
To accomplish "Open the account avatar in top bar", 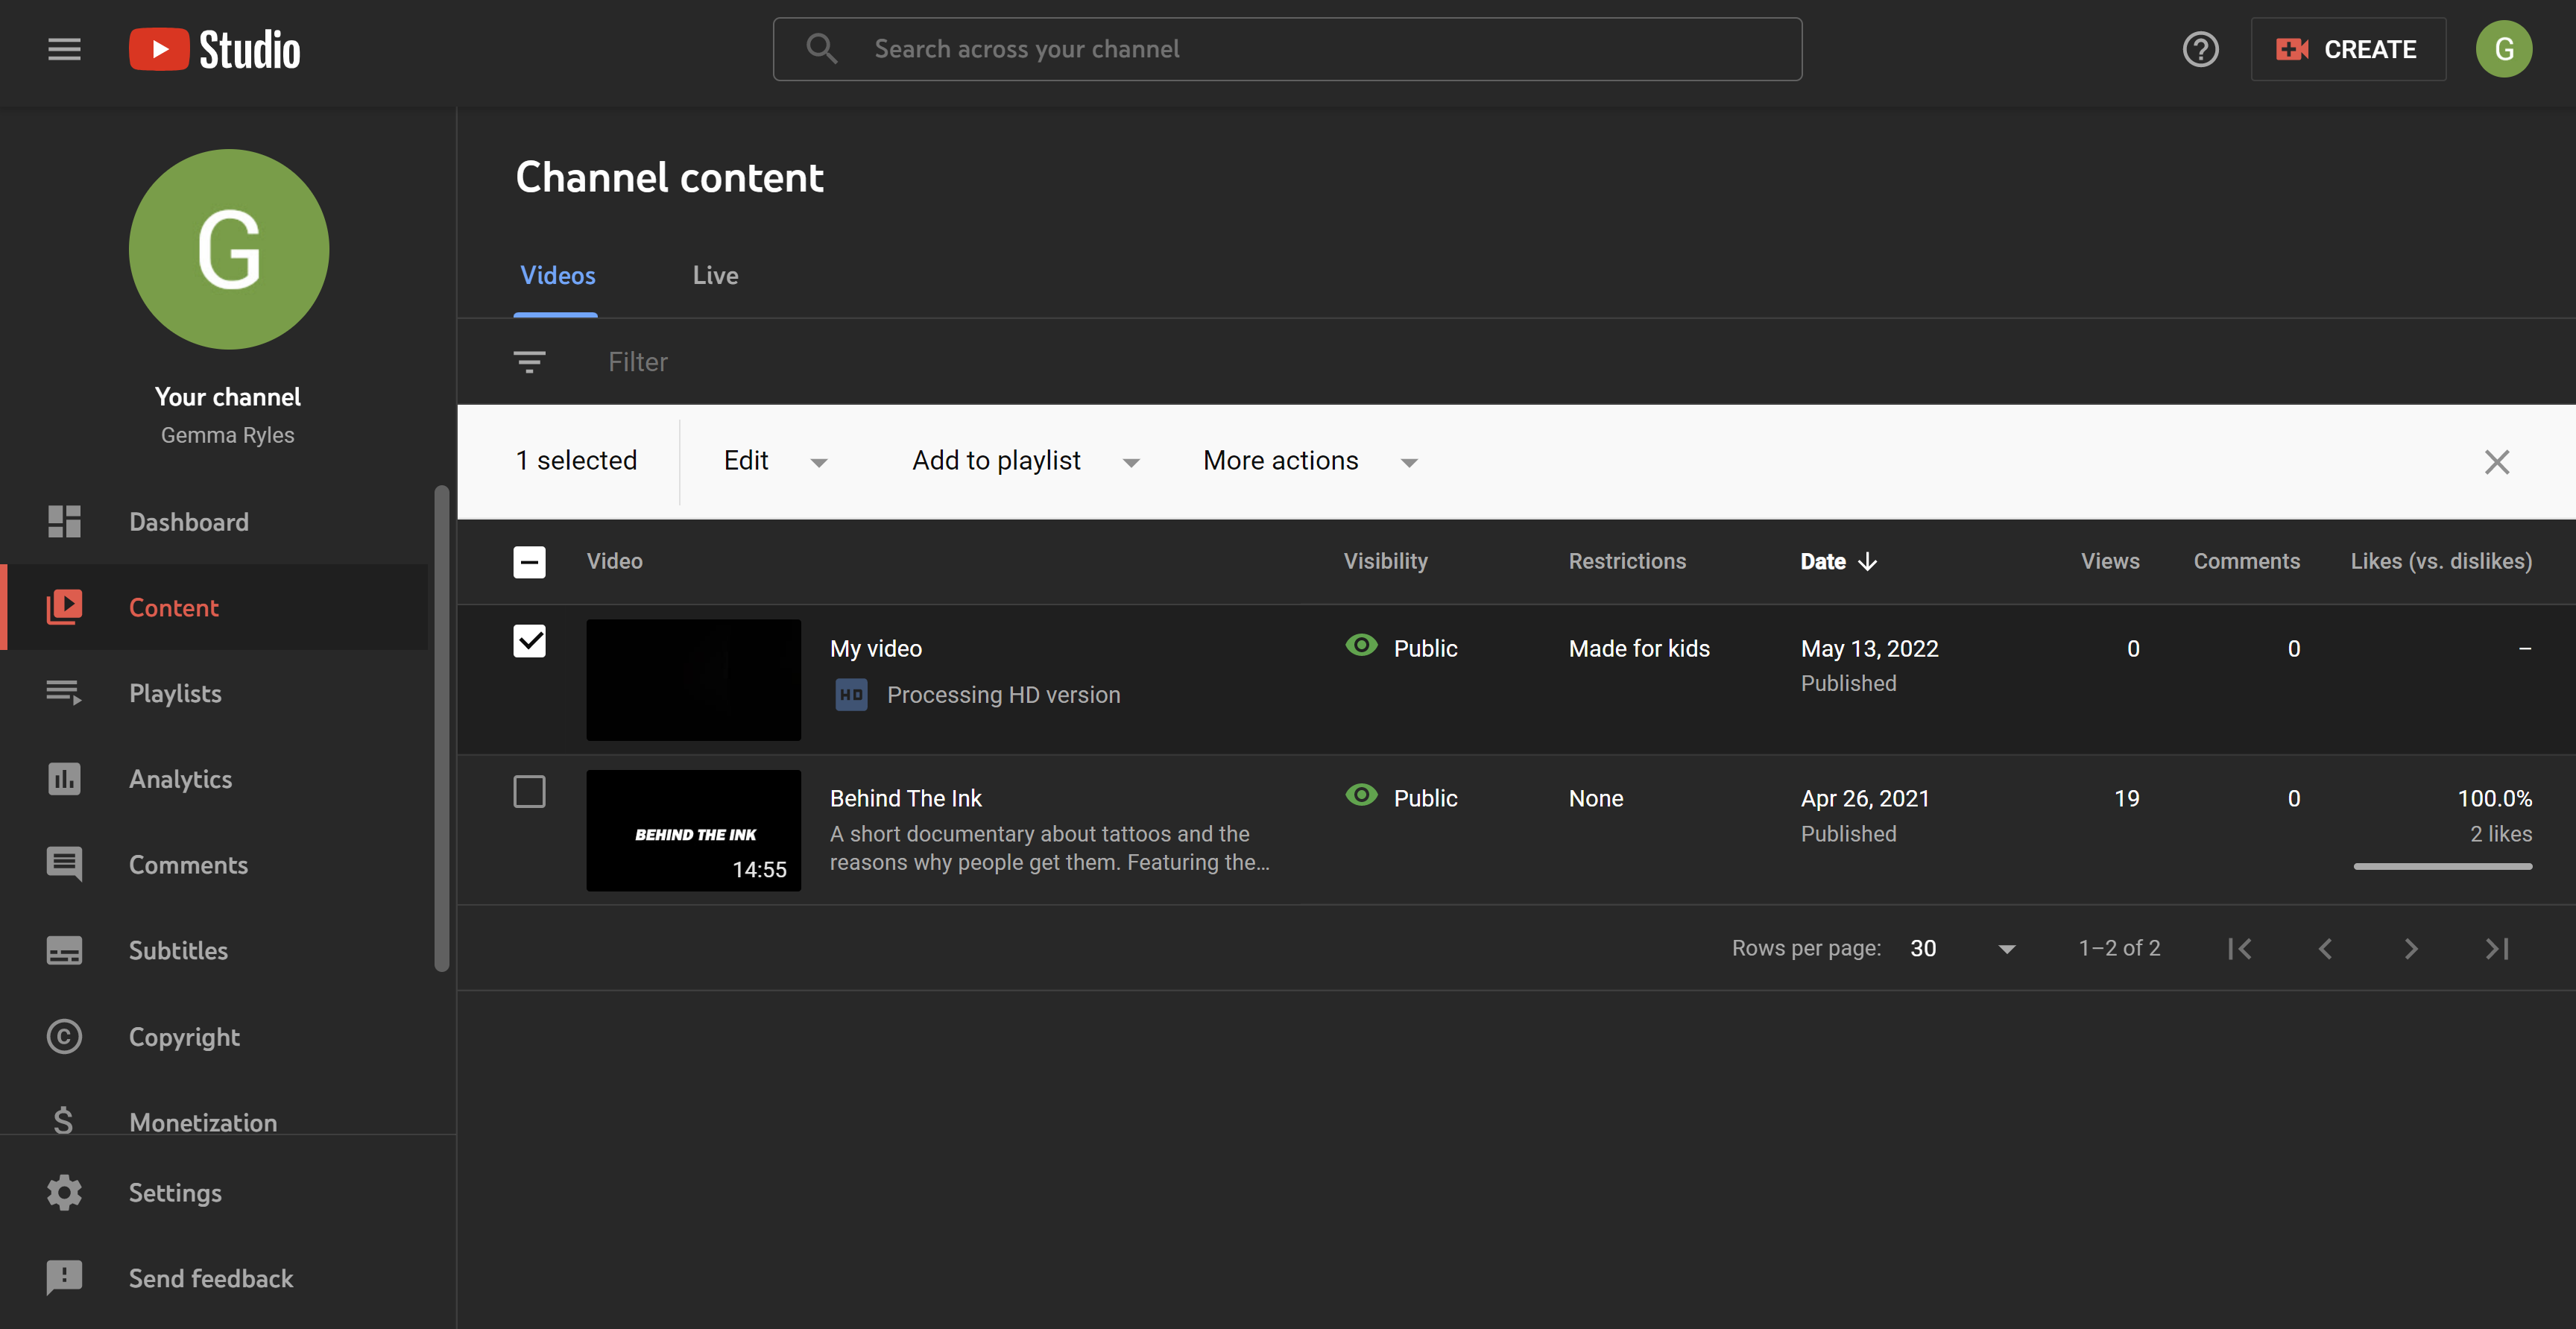I will click(2503, 49).
